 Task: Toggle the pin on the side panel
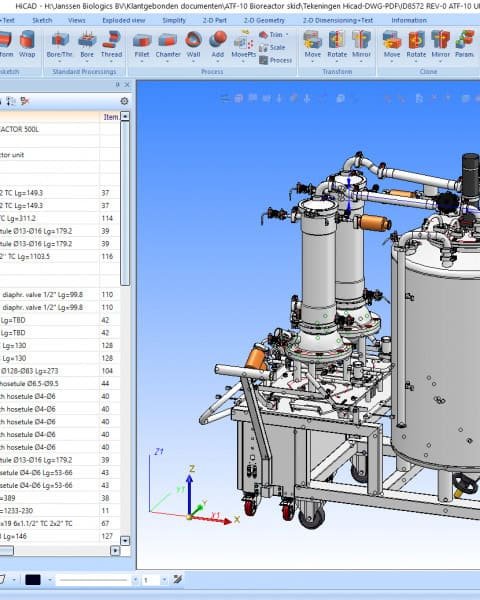pos(118,85)
